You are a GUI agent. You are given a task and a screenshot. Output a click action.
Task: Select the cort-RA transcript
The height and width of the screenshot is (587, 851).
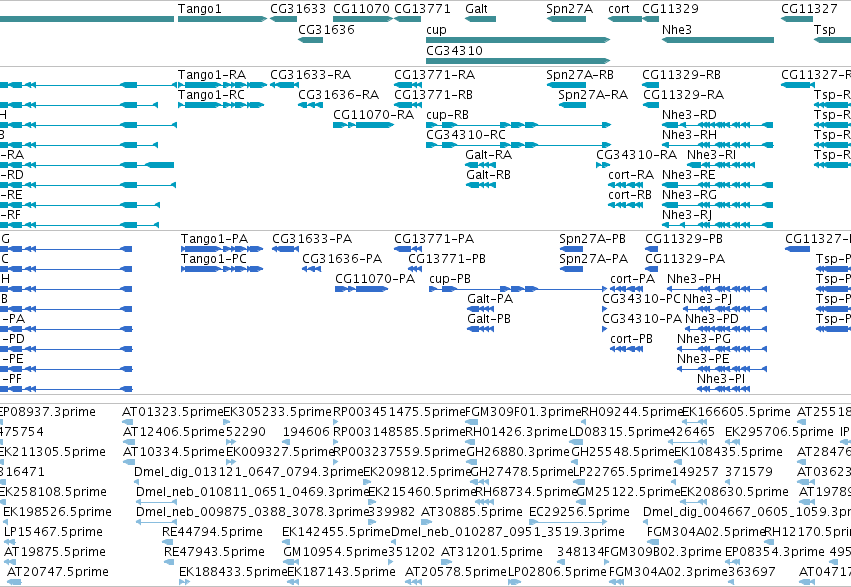625,185
